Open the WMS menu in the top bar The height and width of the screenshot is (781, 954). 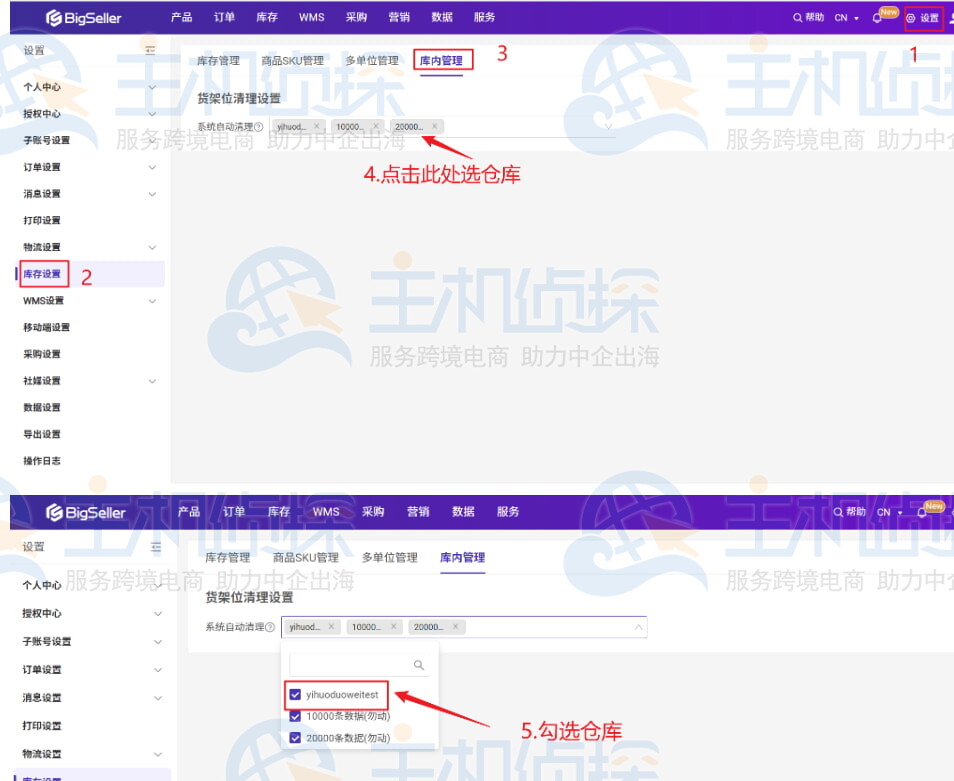tap(311, 16)
